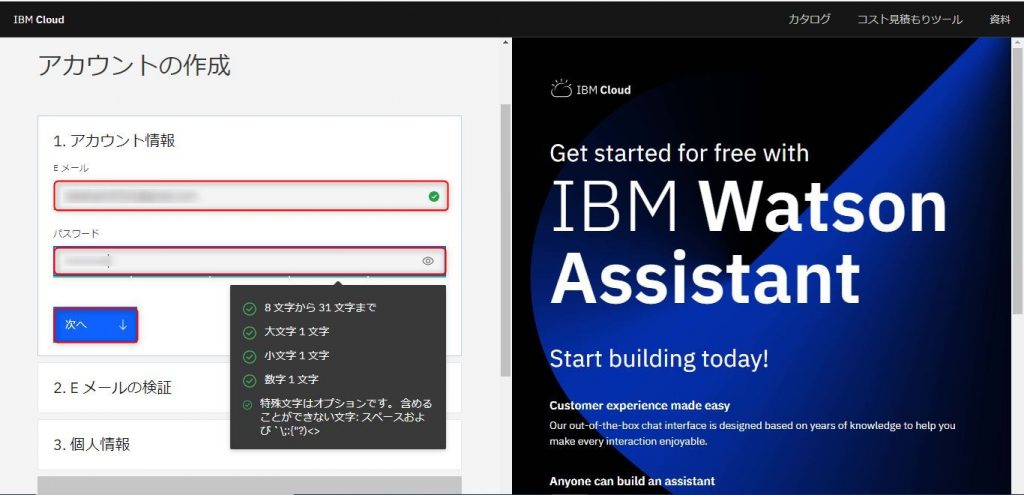The height and width of the screenshot is (495, 1024).
Task: Click the form panel scrollbar thumb
Action: point(505,240)
